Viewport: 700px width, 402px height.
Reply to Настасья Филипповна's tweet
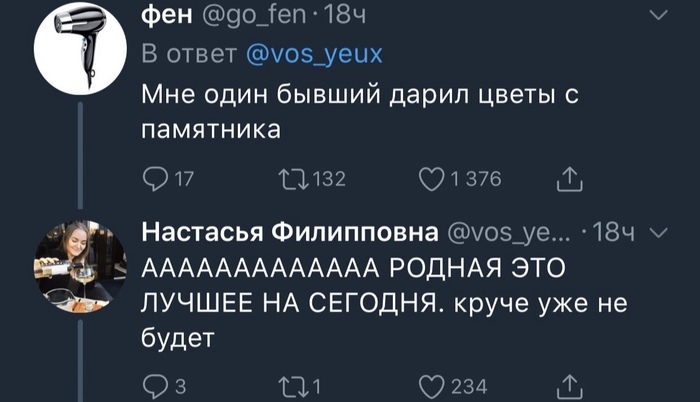154,383
